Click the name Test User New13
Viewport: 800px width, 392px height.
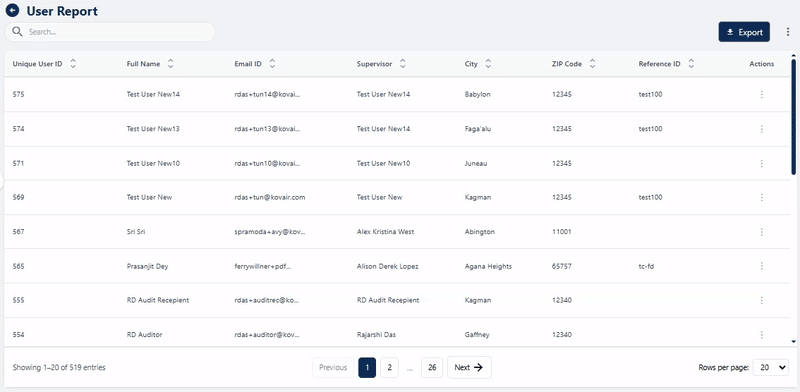pos(153,129)
